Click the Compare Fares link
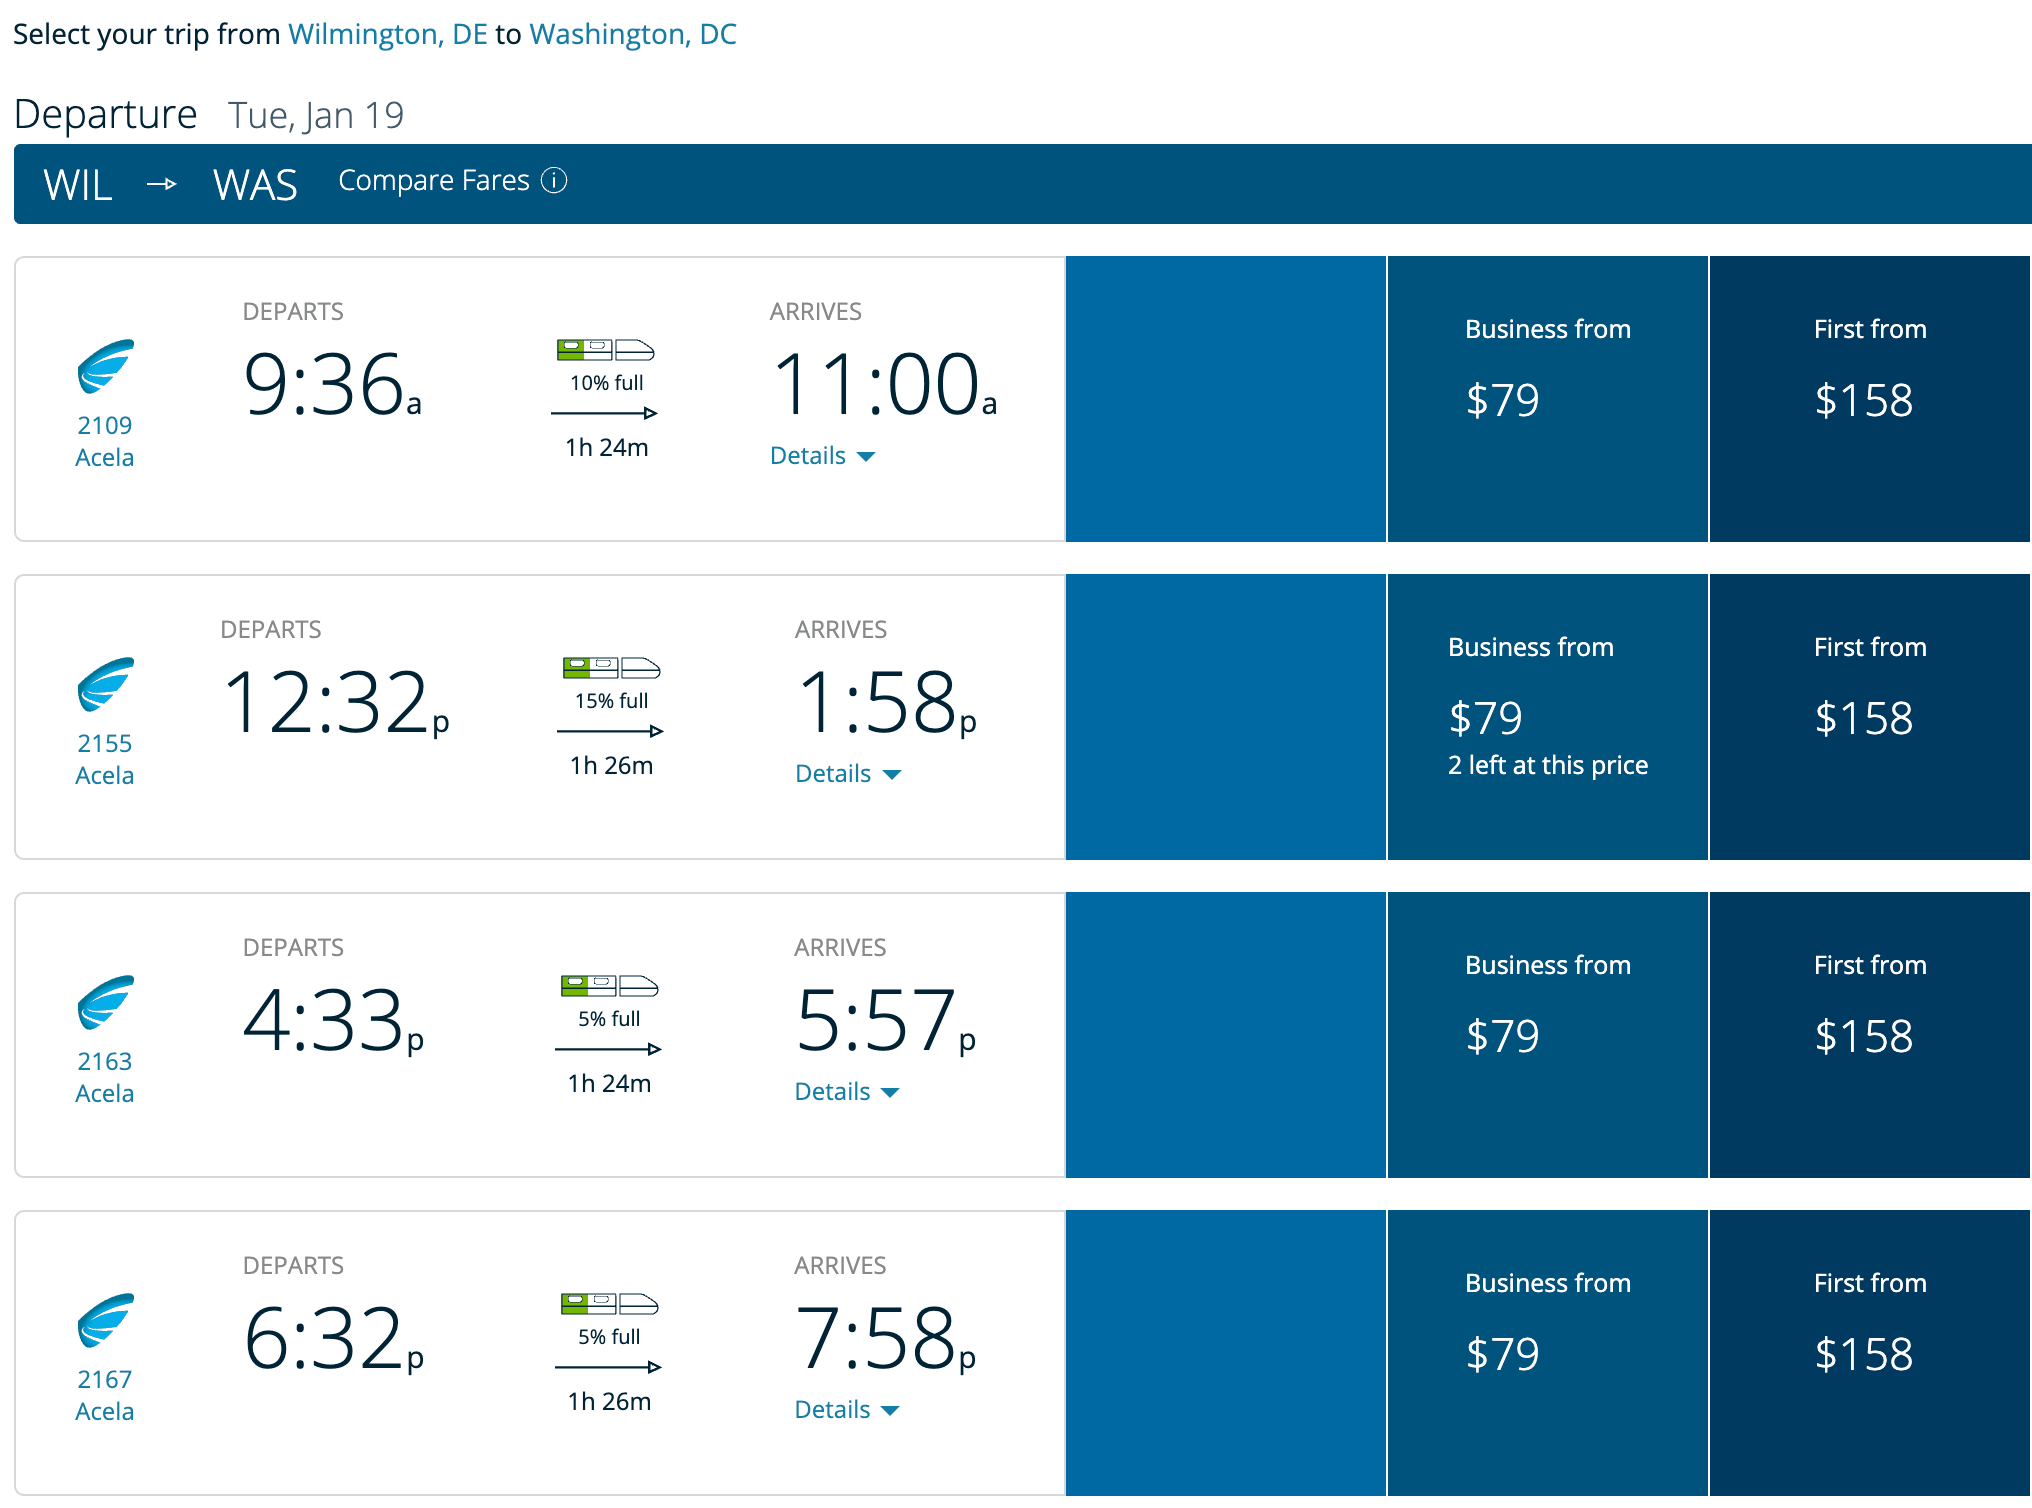The image size is (2032, 1508). [x=433, y=180]
